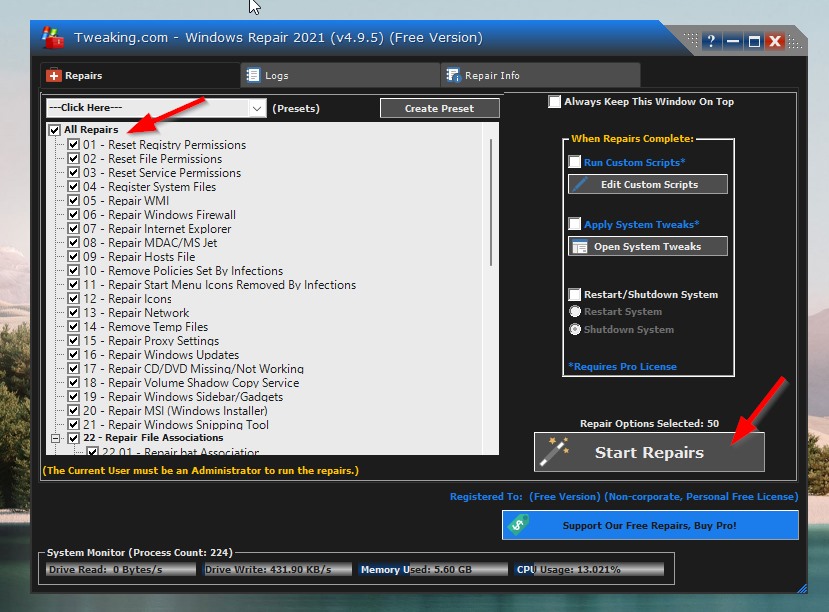Open System Tweaks window
829x612 pixels.
point(648,246)
